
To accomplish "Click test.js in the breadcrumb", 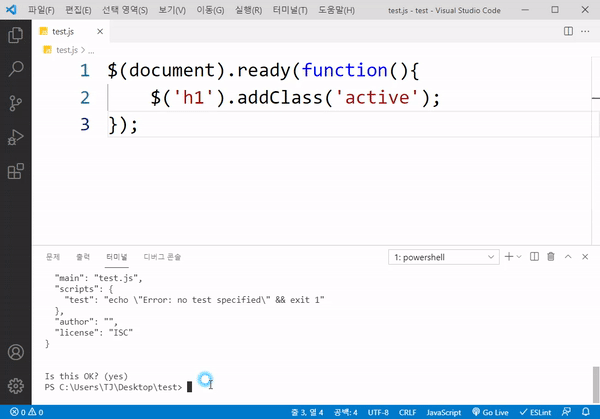I will [x=67, y=50].
